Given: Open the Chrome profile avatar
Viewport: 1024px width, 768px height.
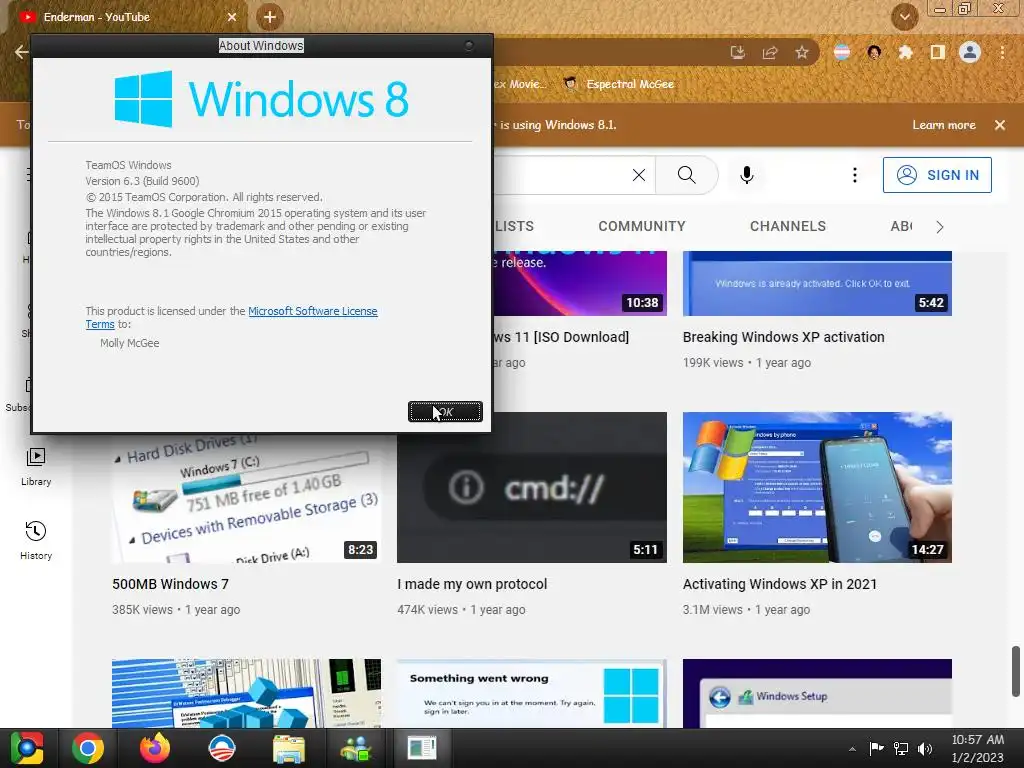Looking at the screenshot, I should tap(970, 52).
